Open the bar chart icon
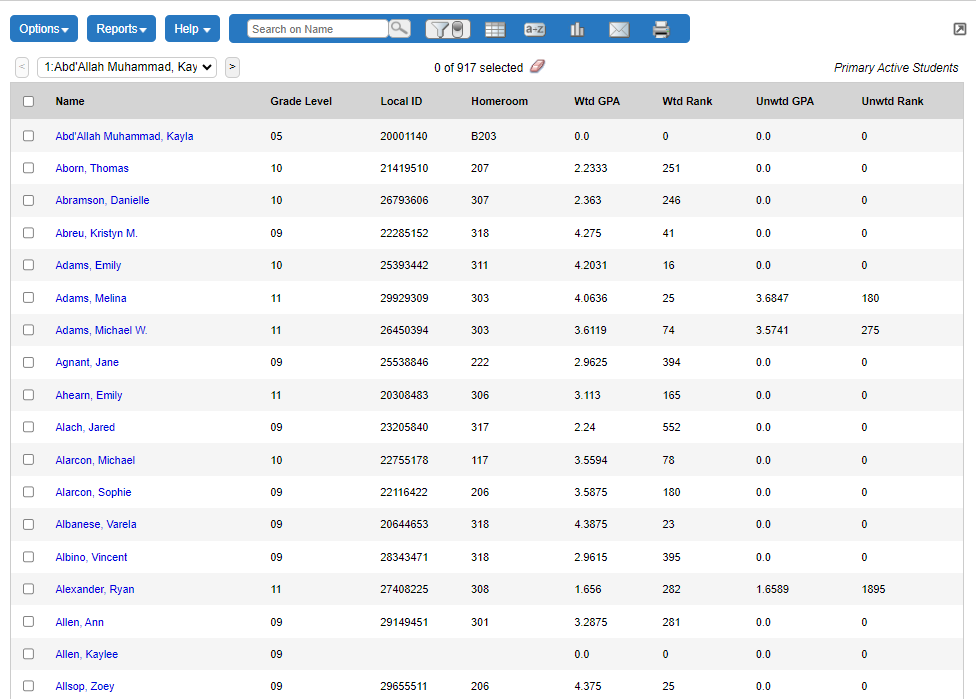The width and height of the screenshot is (976, 699). pyautogui.click(x=577, y=30)
